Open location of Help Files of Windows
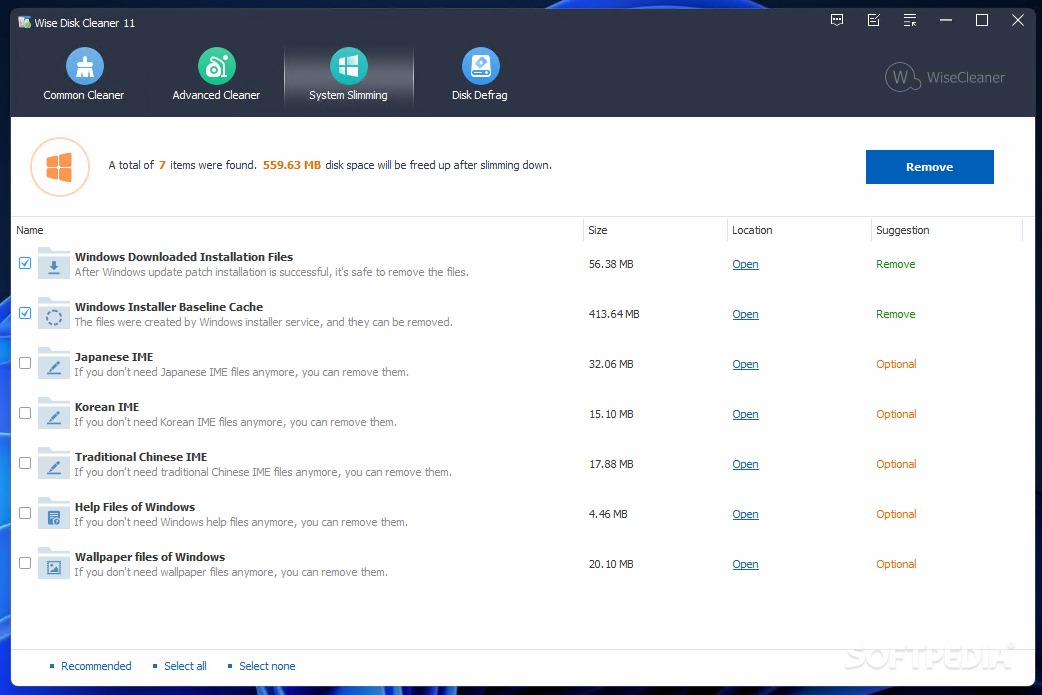Screen dimensions: 1042x695 (745, 514)
